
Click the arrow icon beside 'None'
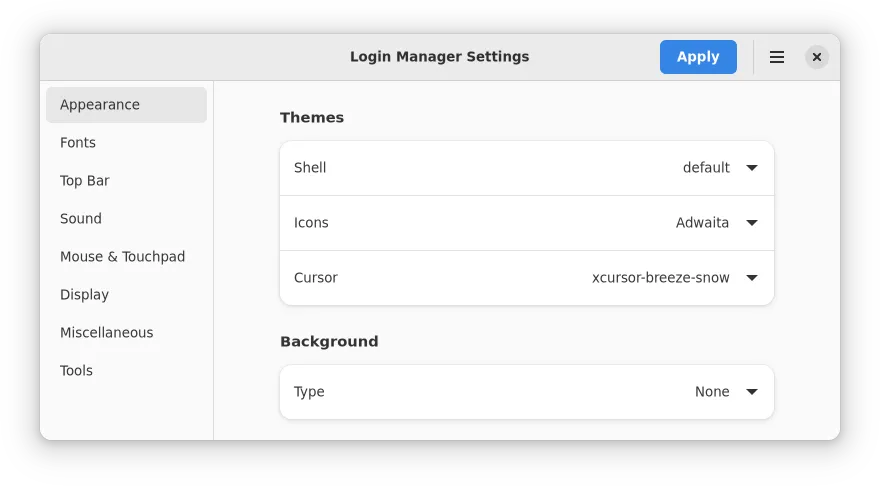[752, 392]
